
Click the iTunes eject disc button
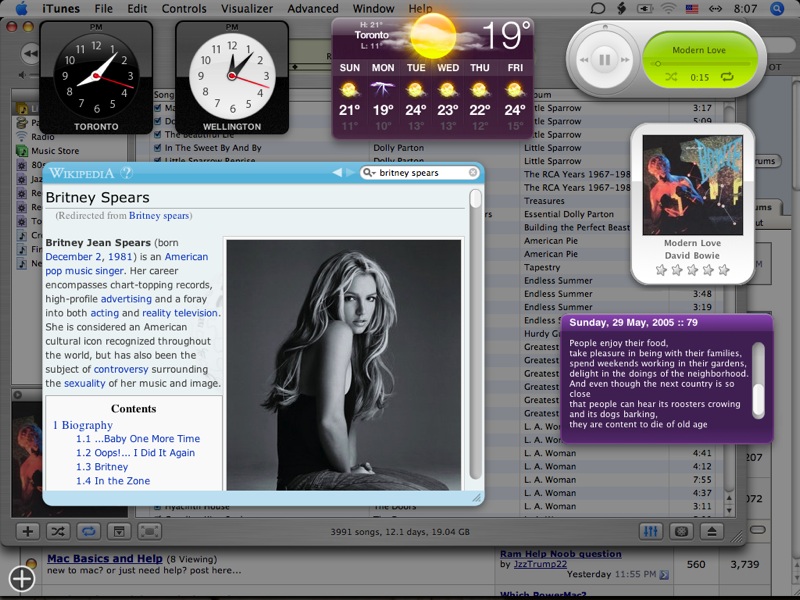pyautogui.click(x=711, y=532)
